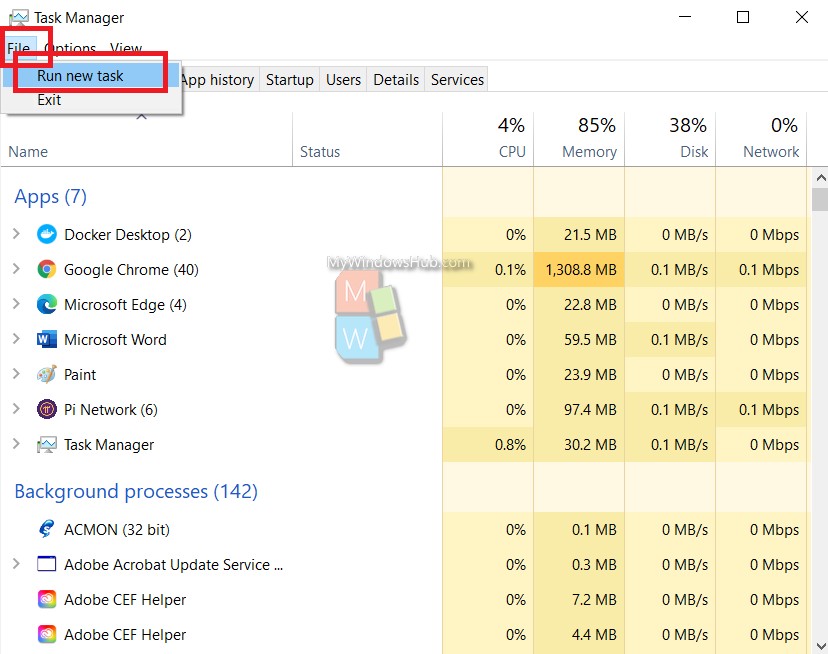This screenshot has height=654, width=828.
Task: Choose Run new task from File menu
Action: (91, 76)
